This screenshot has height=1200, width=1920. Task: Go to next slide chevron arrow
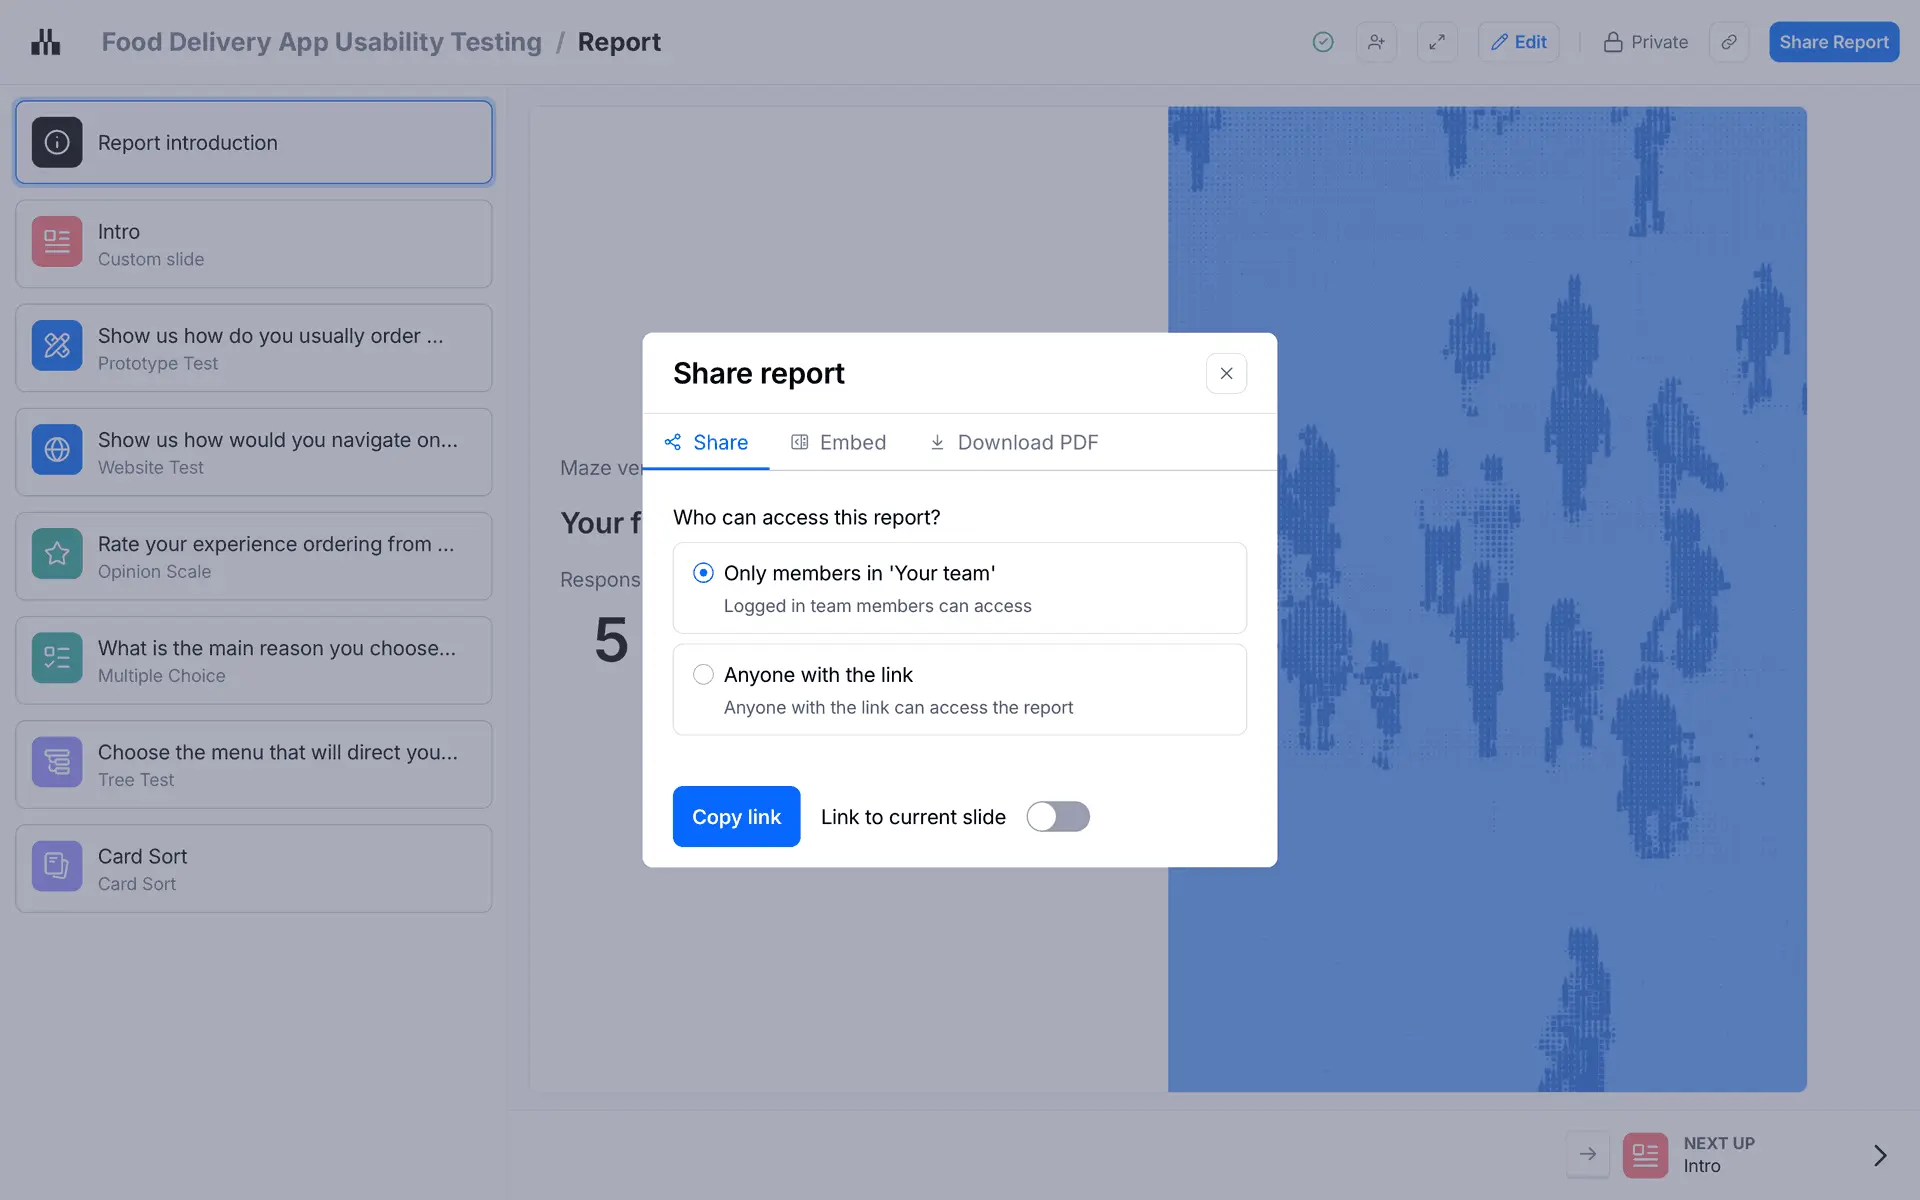1879,1155
